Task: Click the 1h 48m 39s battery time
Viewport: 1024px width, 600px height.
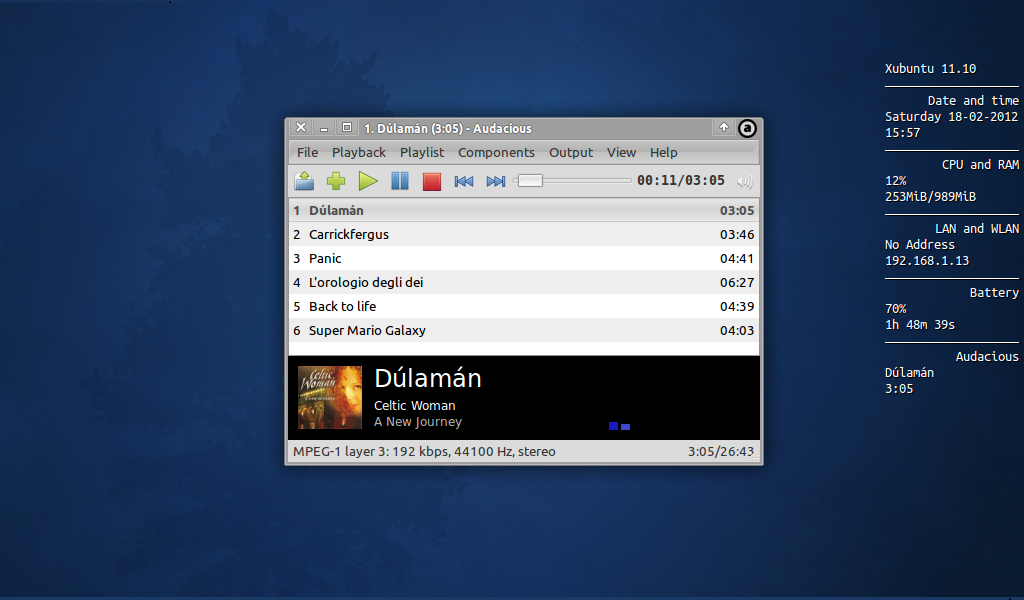Action: (920, 324)
